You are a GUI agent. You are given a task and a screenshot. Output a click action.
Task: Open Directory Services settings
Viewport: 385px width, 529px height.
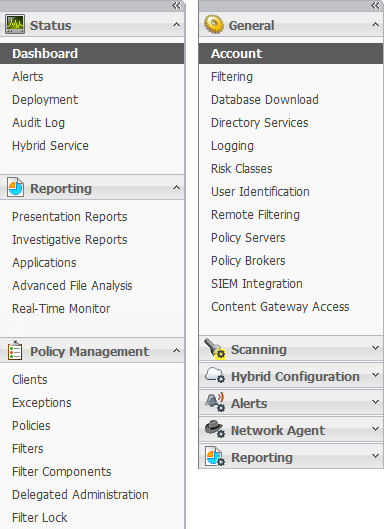pos(259,123)
